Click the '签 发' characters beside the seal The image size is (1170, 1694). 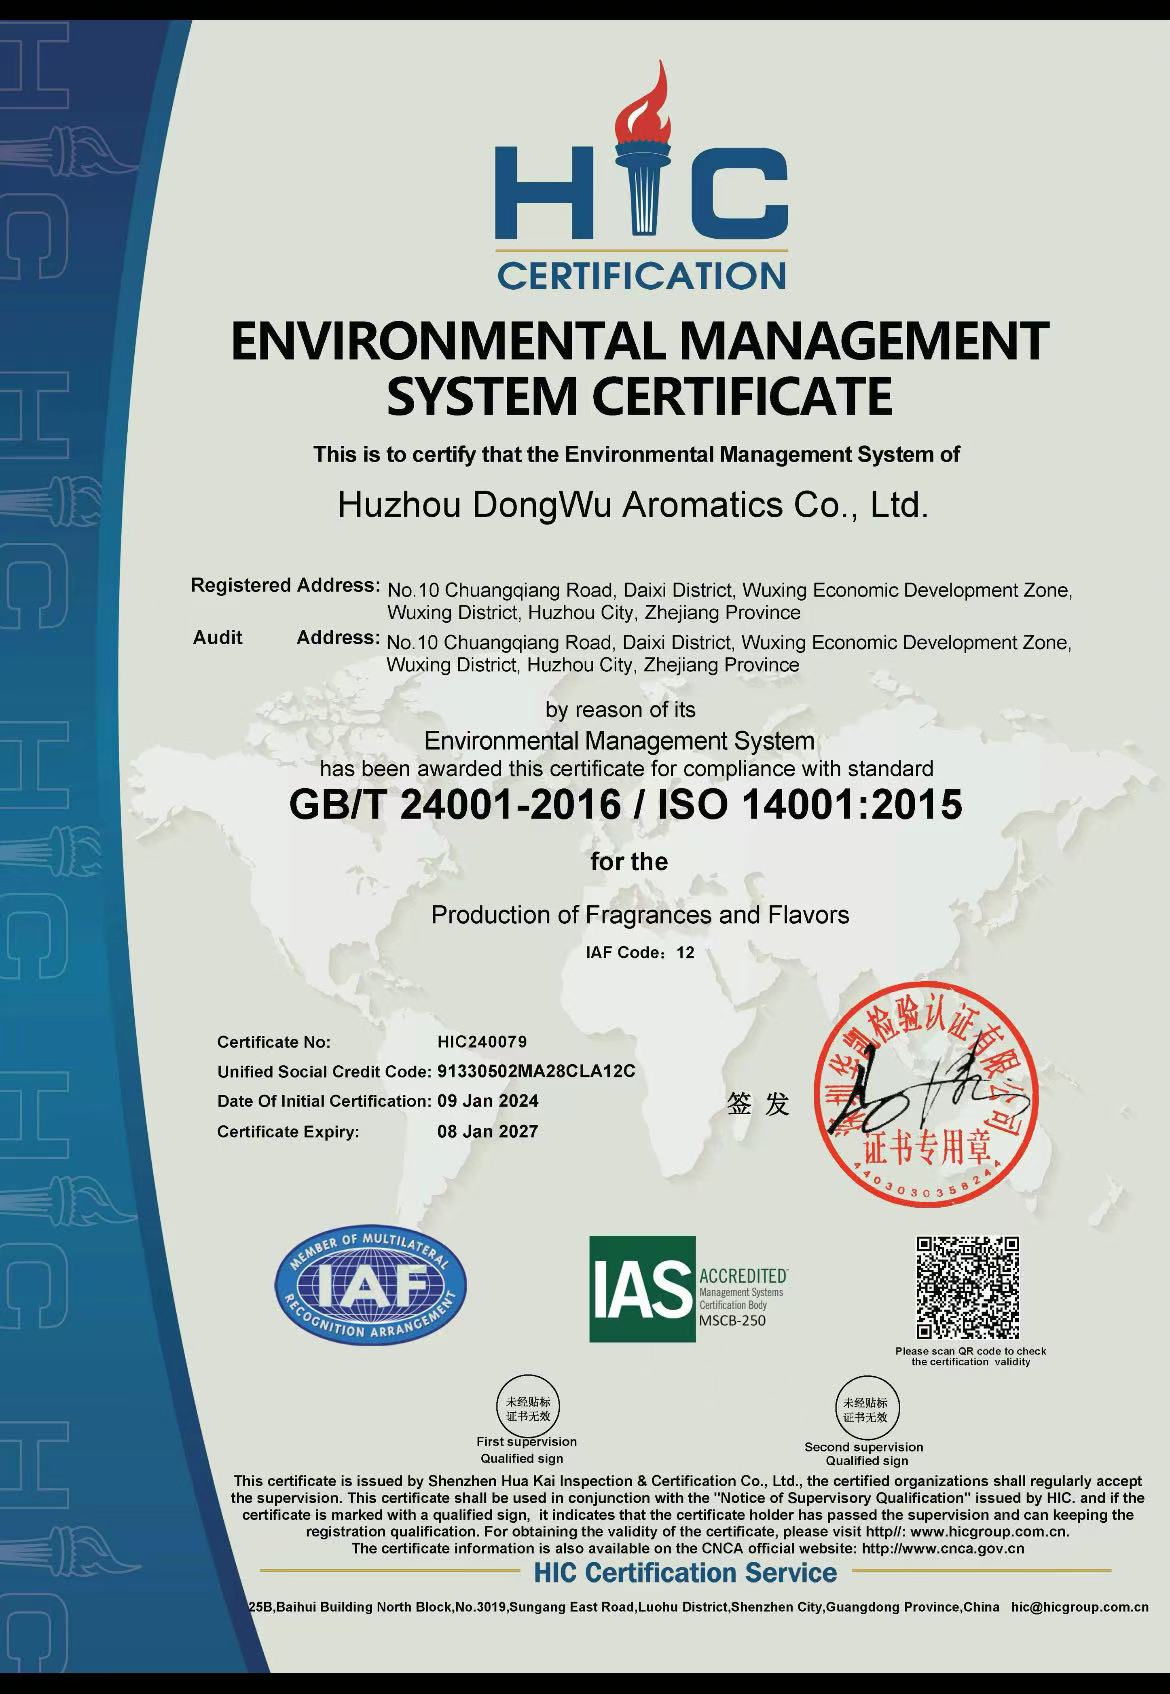(x=758, y=1103)
